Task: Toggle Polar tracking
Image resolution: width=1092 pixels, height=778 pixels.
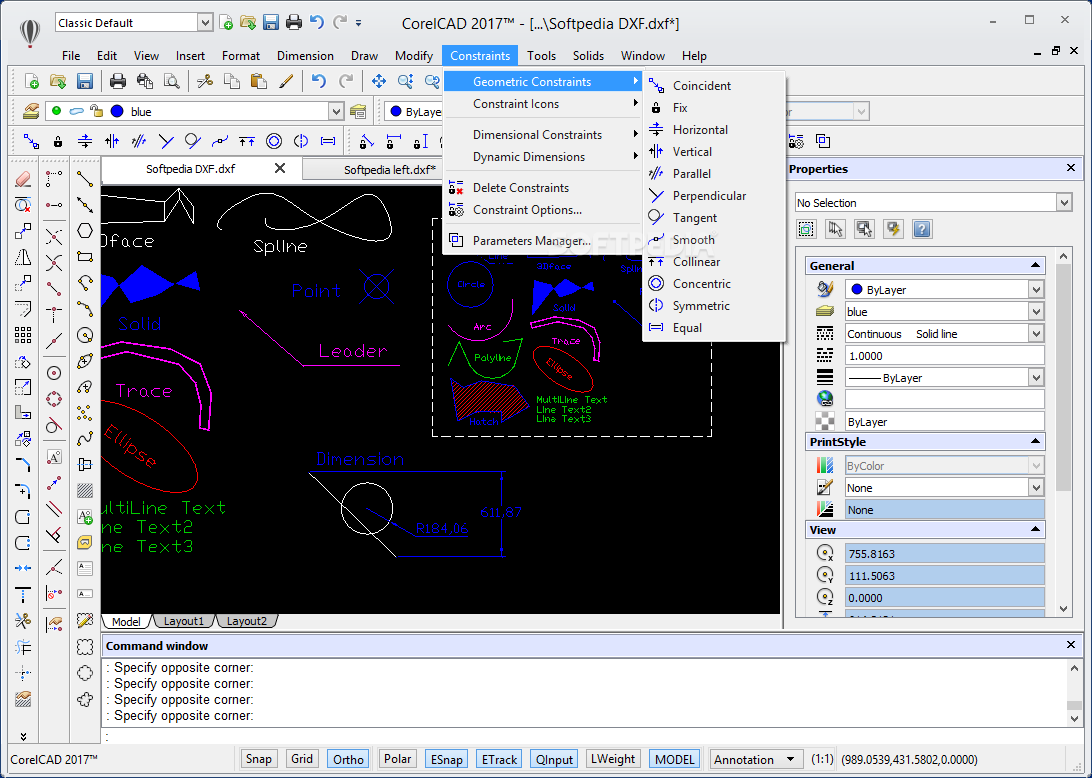Action: [397, 759]
